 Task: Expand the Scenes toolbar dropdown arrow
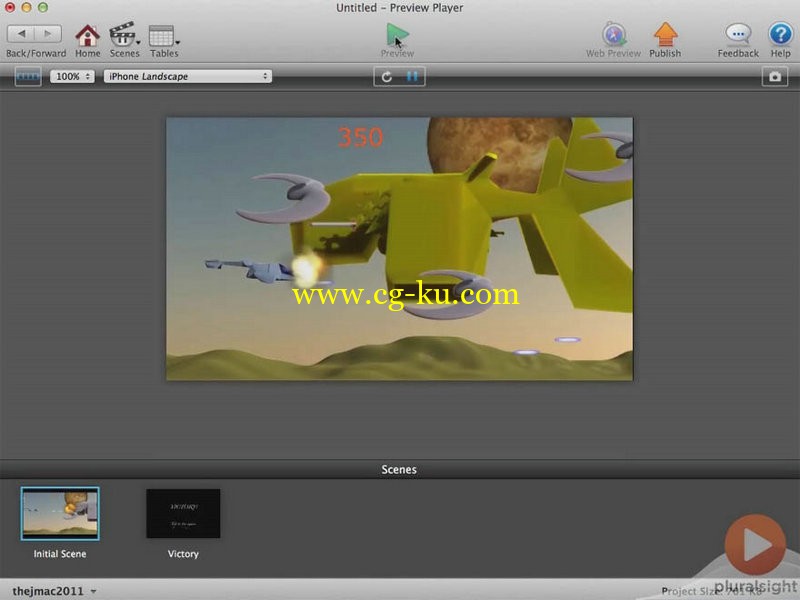[x=138, y=43]
